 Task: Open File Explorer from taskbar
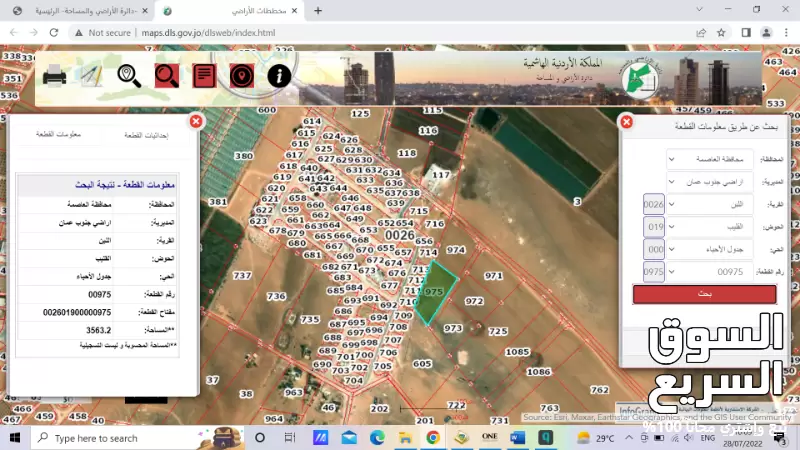(x=405, y=438)
